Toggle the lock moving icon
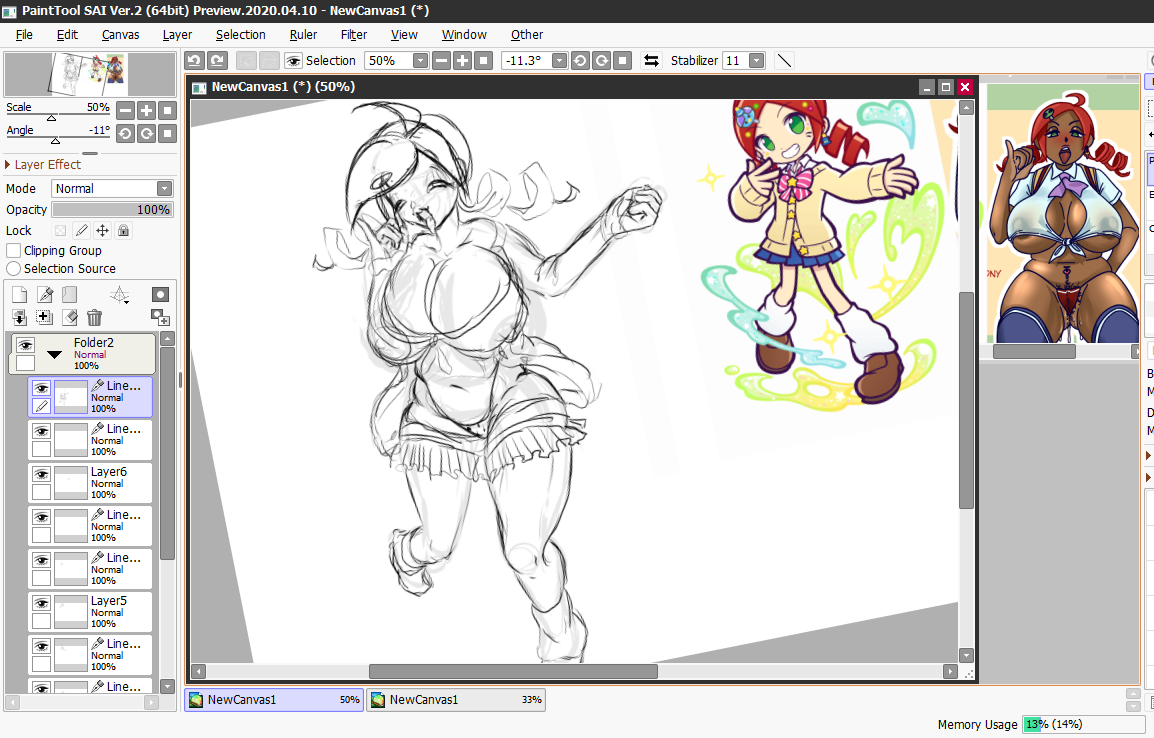1154x738 pixels. pos(102,230)
